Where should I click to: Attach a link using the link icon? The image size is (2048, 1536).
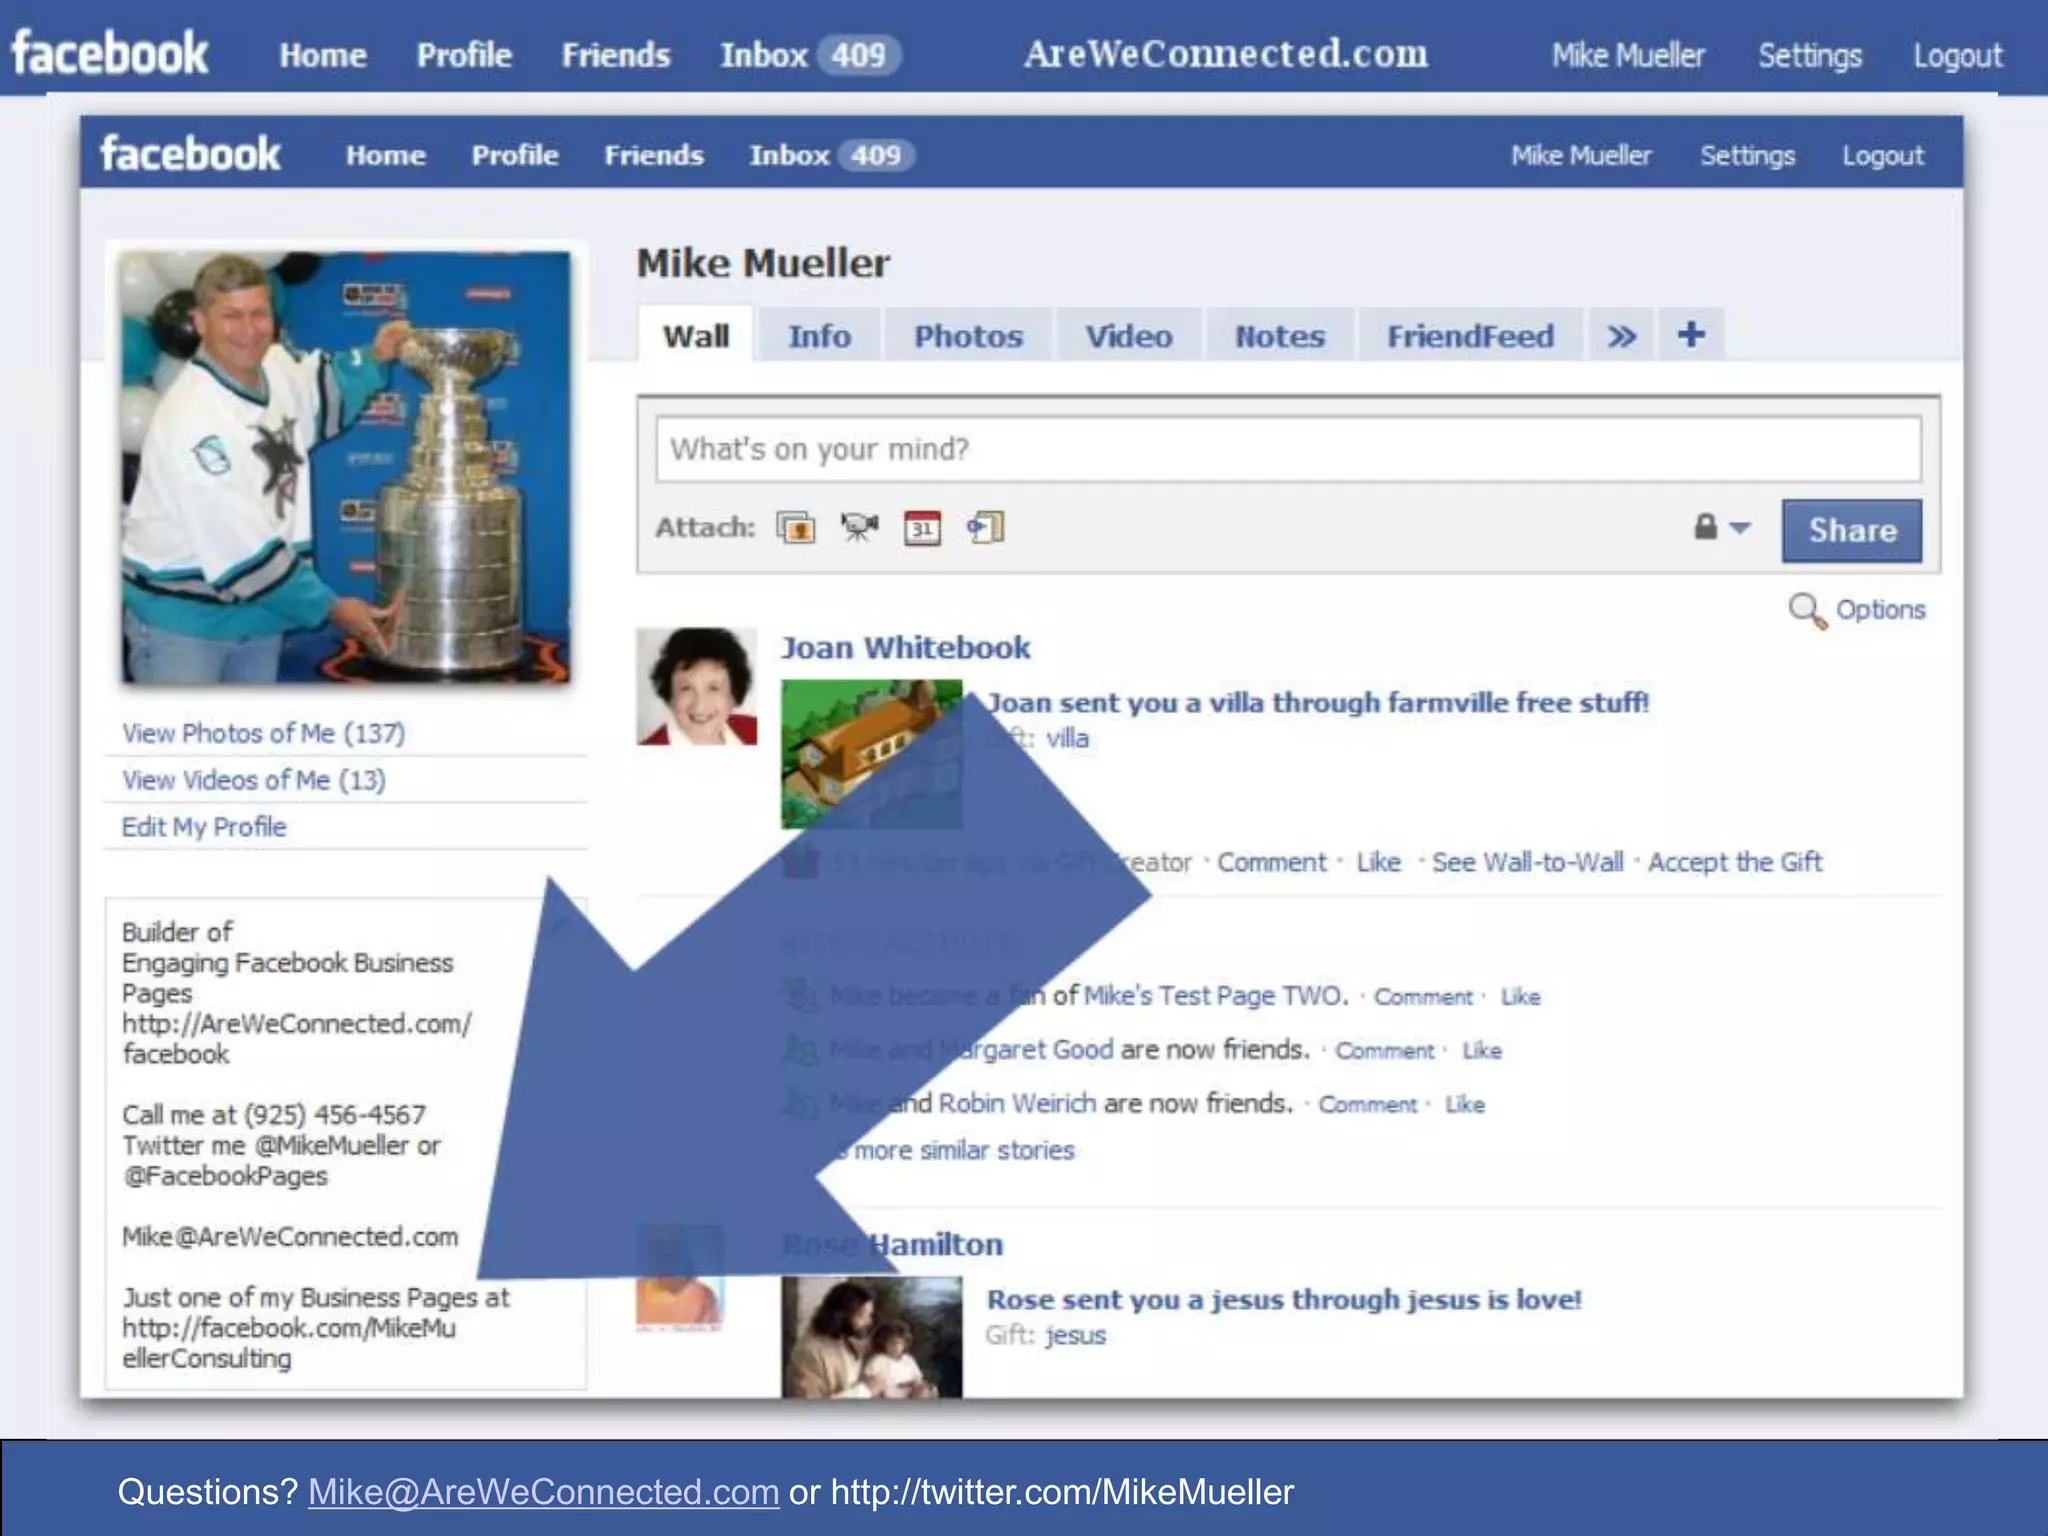pyautogui.click(x=986, y=527)
